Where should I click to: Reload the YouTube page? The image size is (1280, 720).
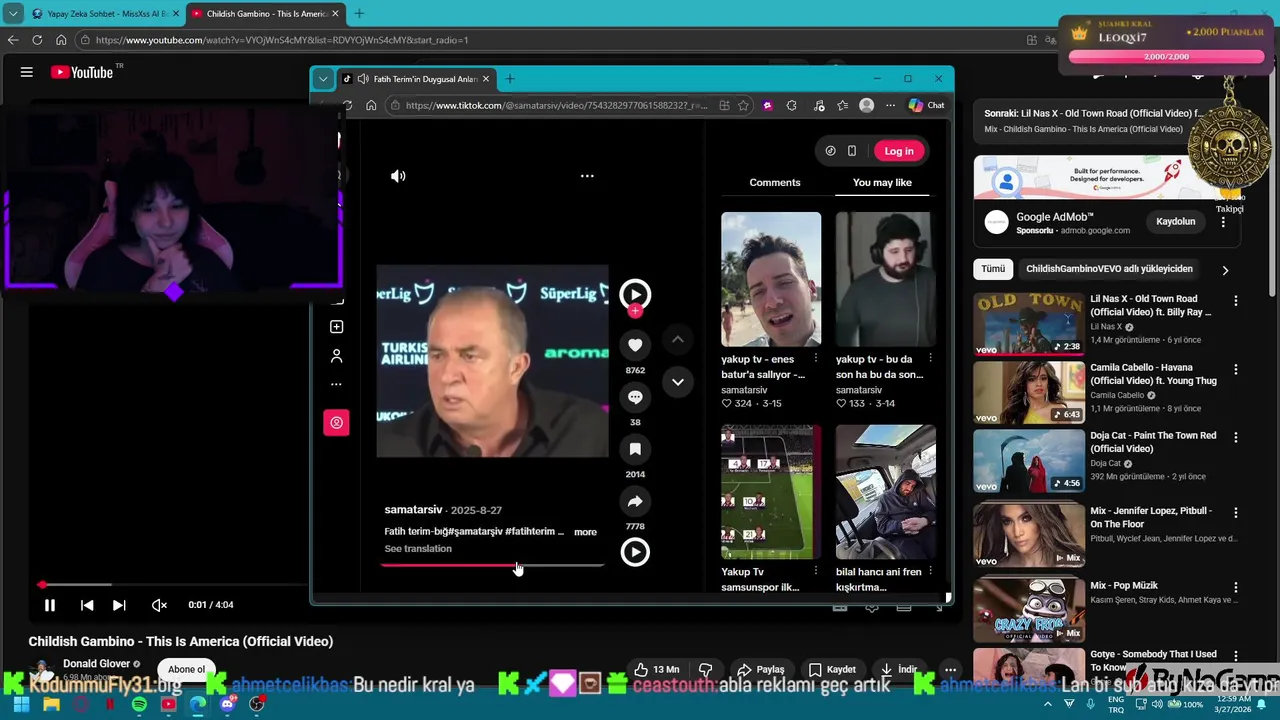tap(37, 40)
